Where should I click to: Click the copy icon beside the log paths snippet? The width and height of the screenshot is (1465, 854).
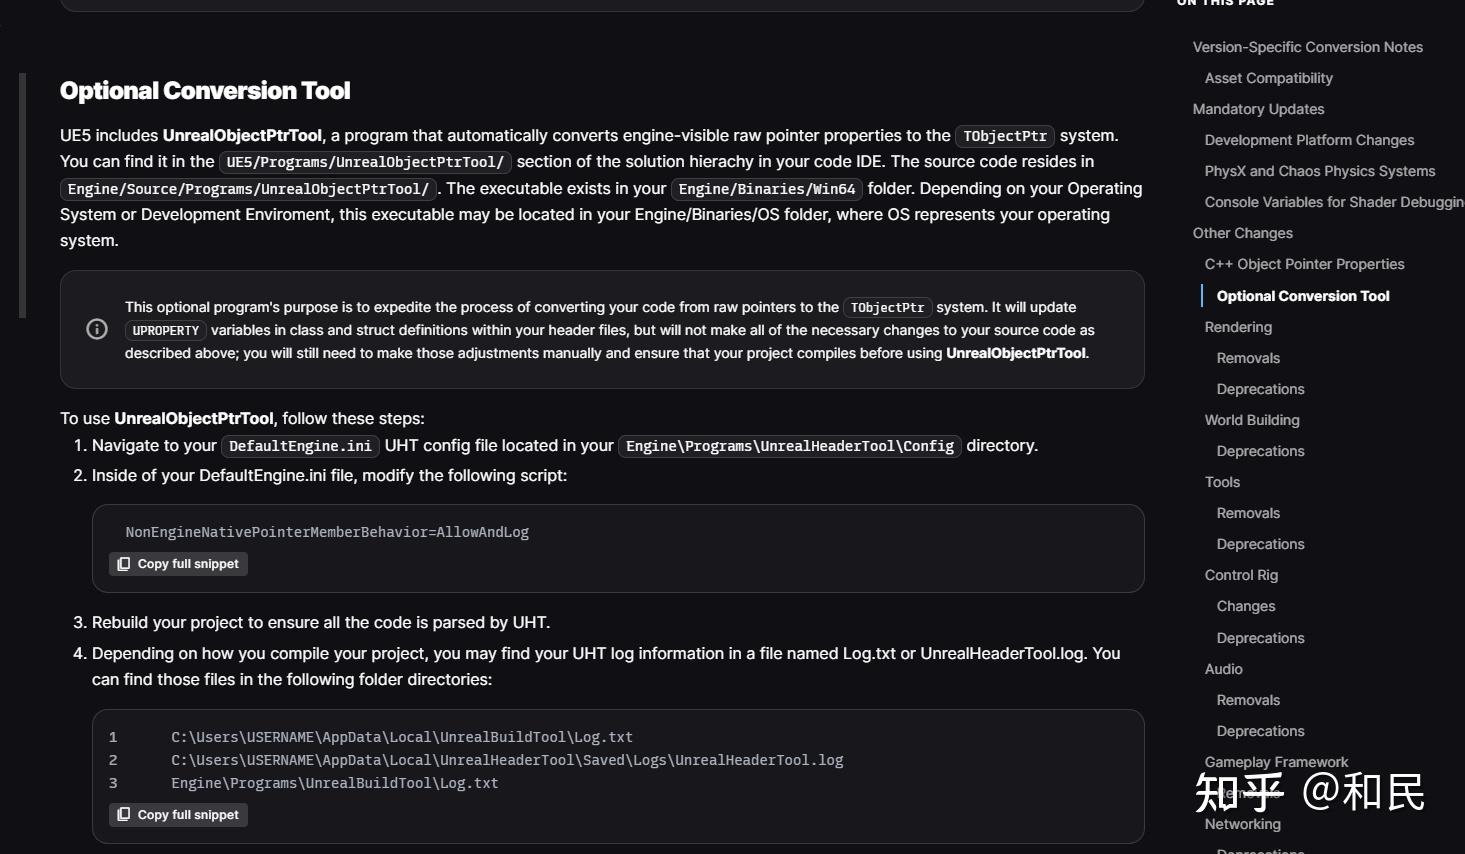tap(124, 815)
